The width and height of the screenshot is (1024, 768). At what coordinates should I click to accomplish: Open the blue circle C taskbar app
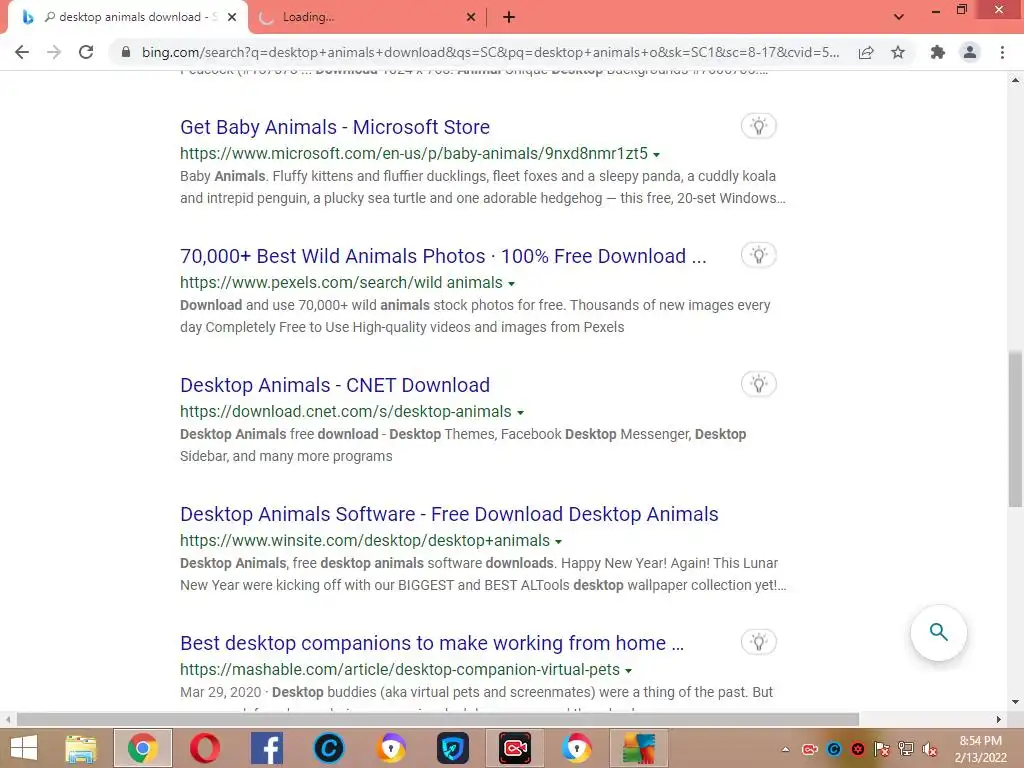328,748
